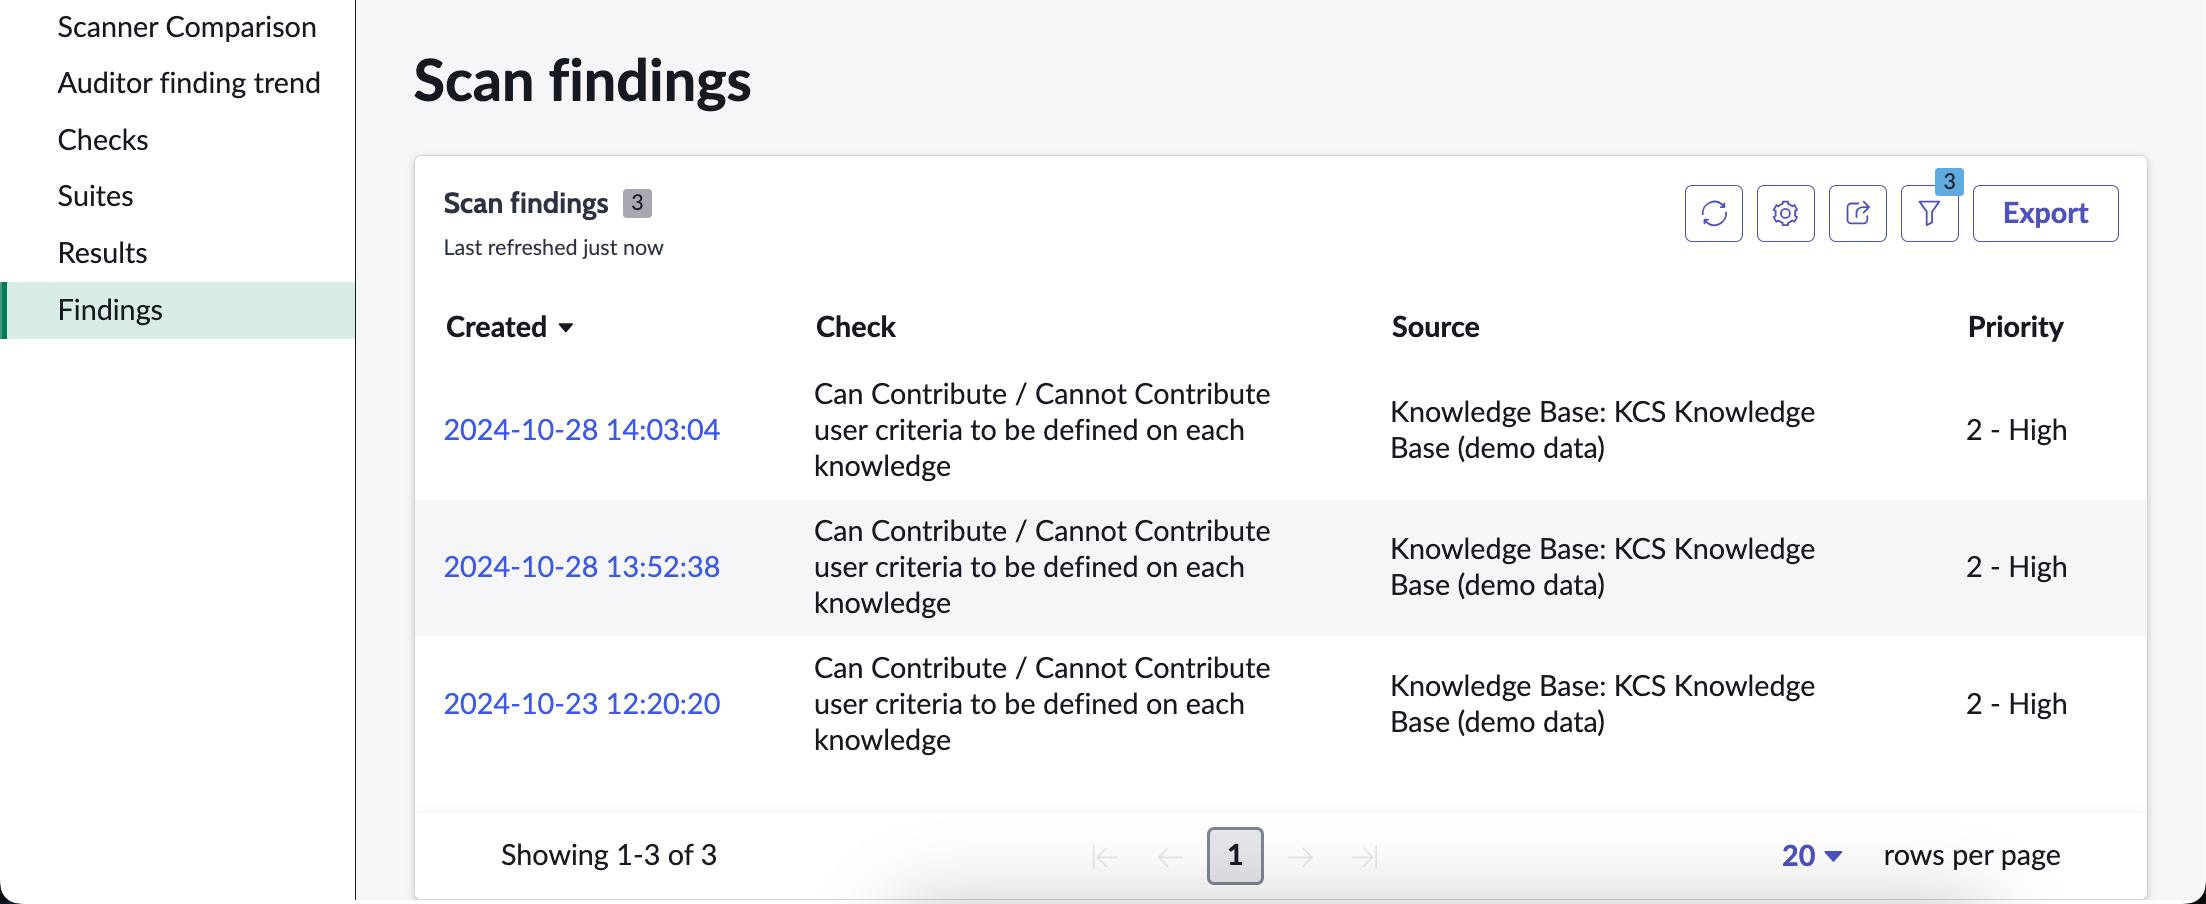The image size is (2206, 904).
Task: Navigate to Suites in sidebar
Action: (x=95, y=196)
